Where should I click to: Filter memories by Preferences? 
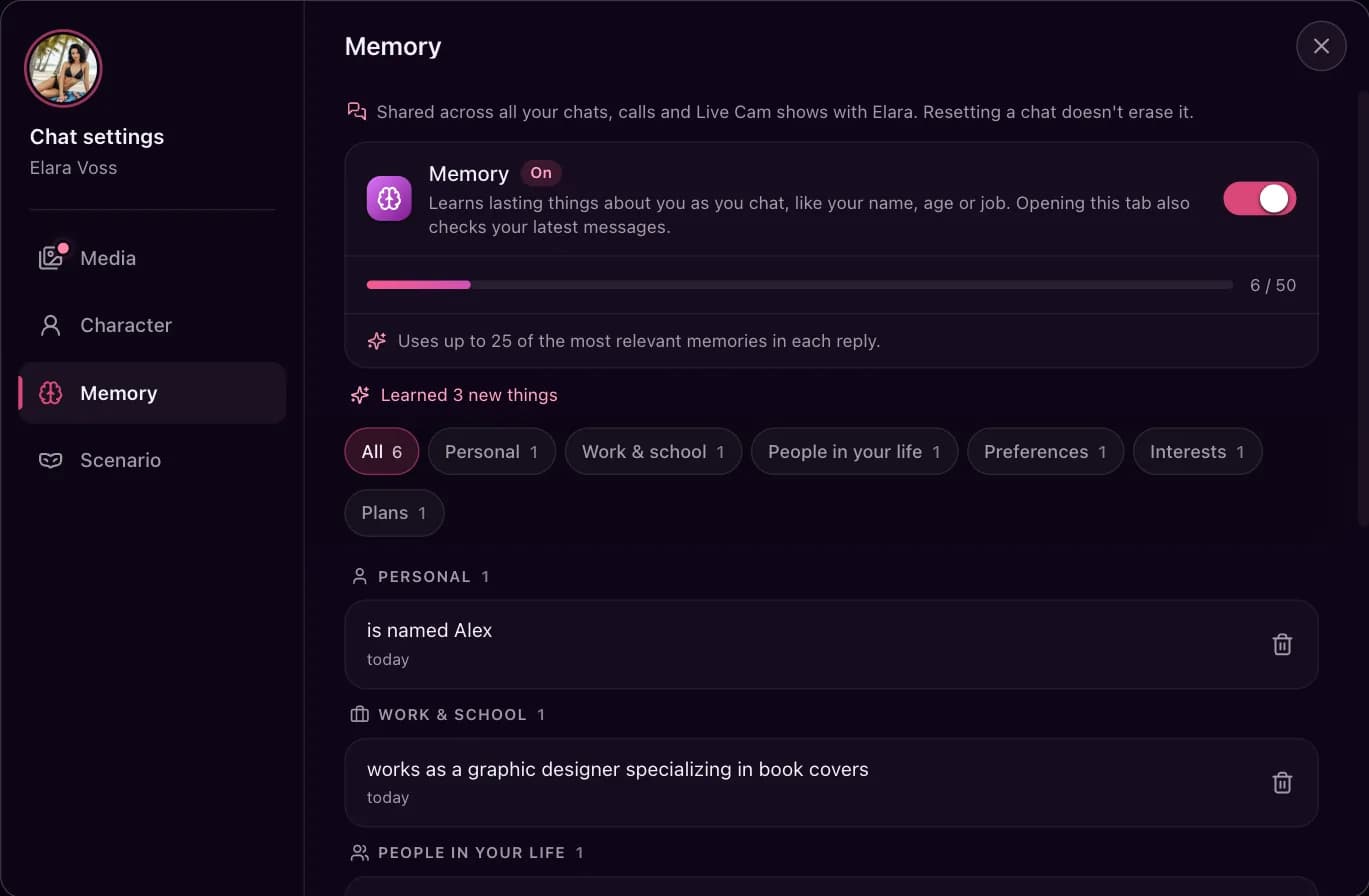coord(1045,452)
